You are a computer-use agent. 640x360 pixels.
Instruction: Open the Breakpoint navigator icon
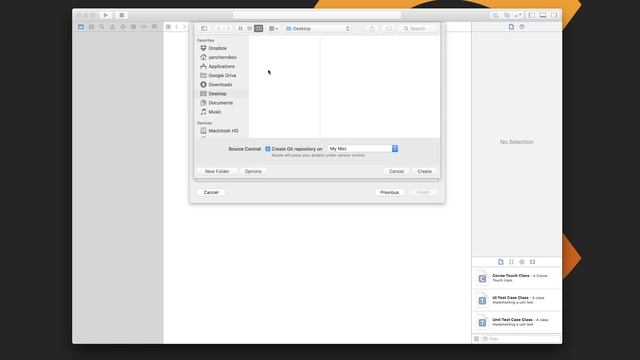(x=144, y=27)
